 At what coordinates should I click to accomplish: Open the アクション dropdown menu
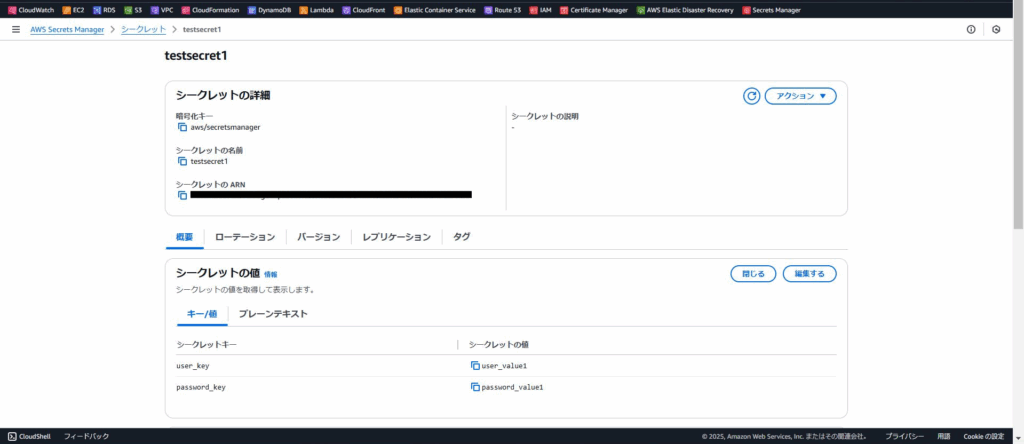click(x=800, y=96)
